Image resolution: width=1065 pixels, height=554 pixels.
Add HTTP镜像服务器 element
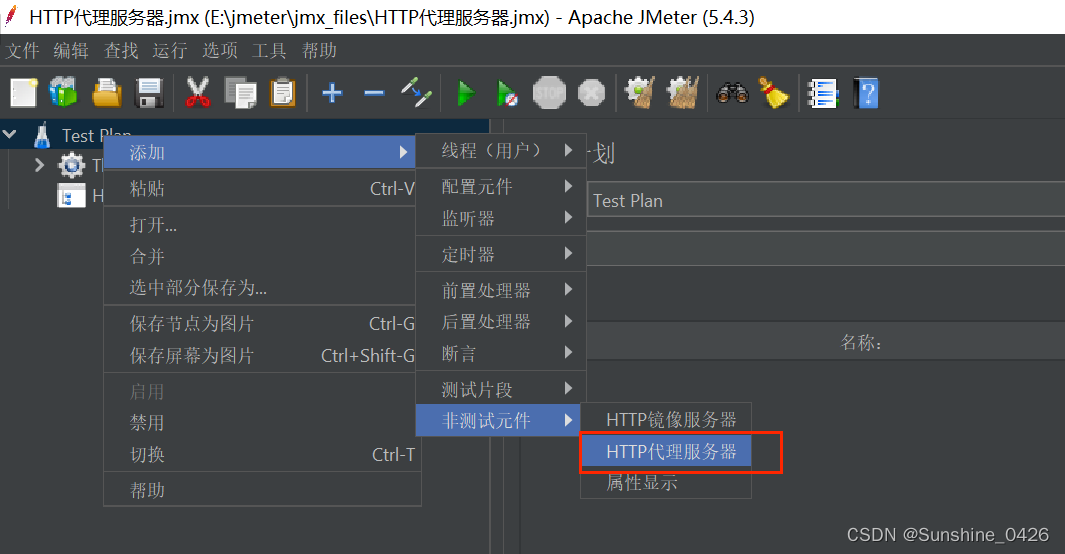tap(666, 420)
